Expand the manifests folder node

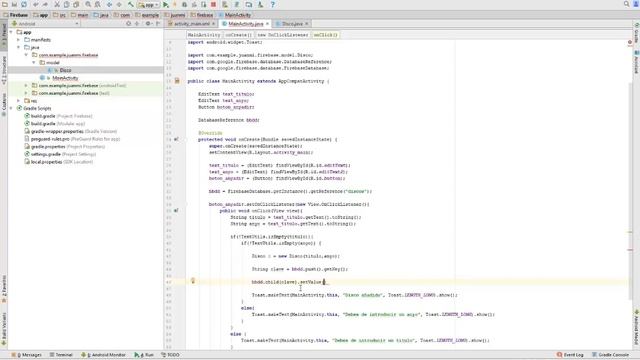coord(19,40)
